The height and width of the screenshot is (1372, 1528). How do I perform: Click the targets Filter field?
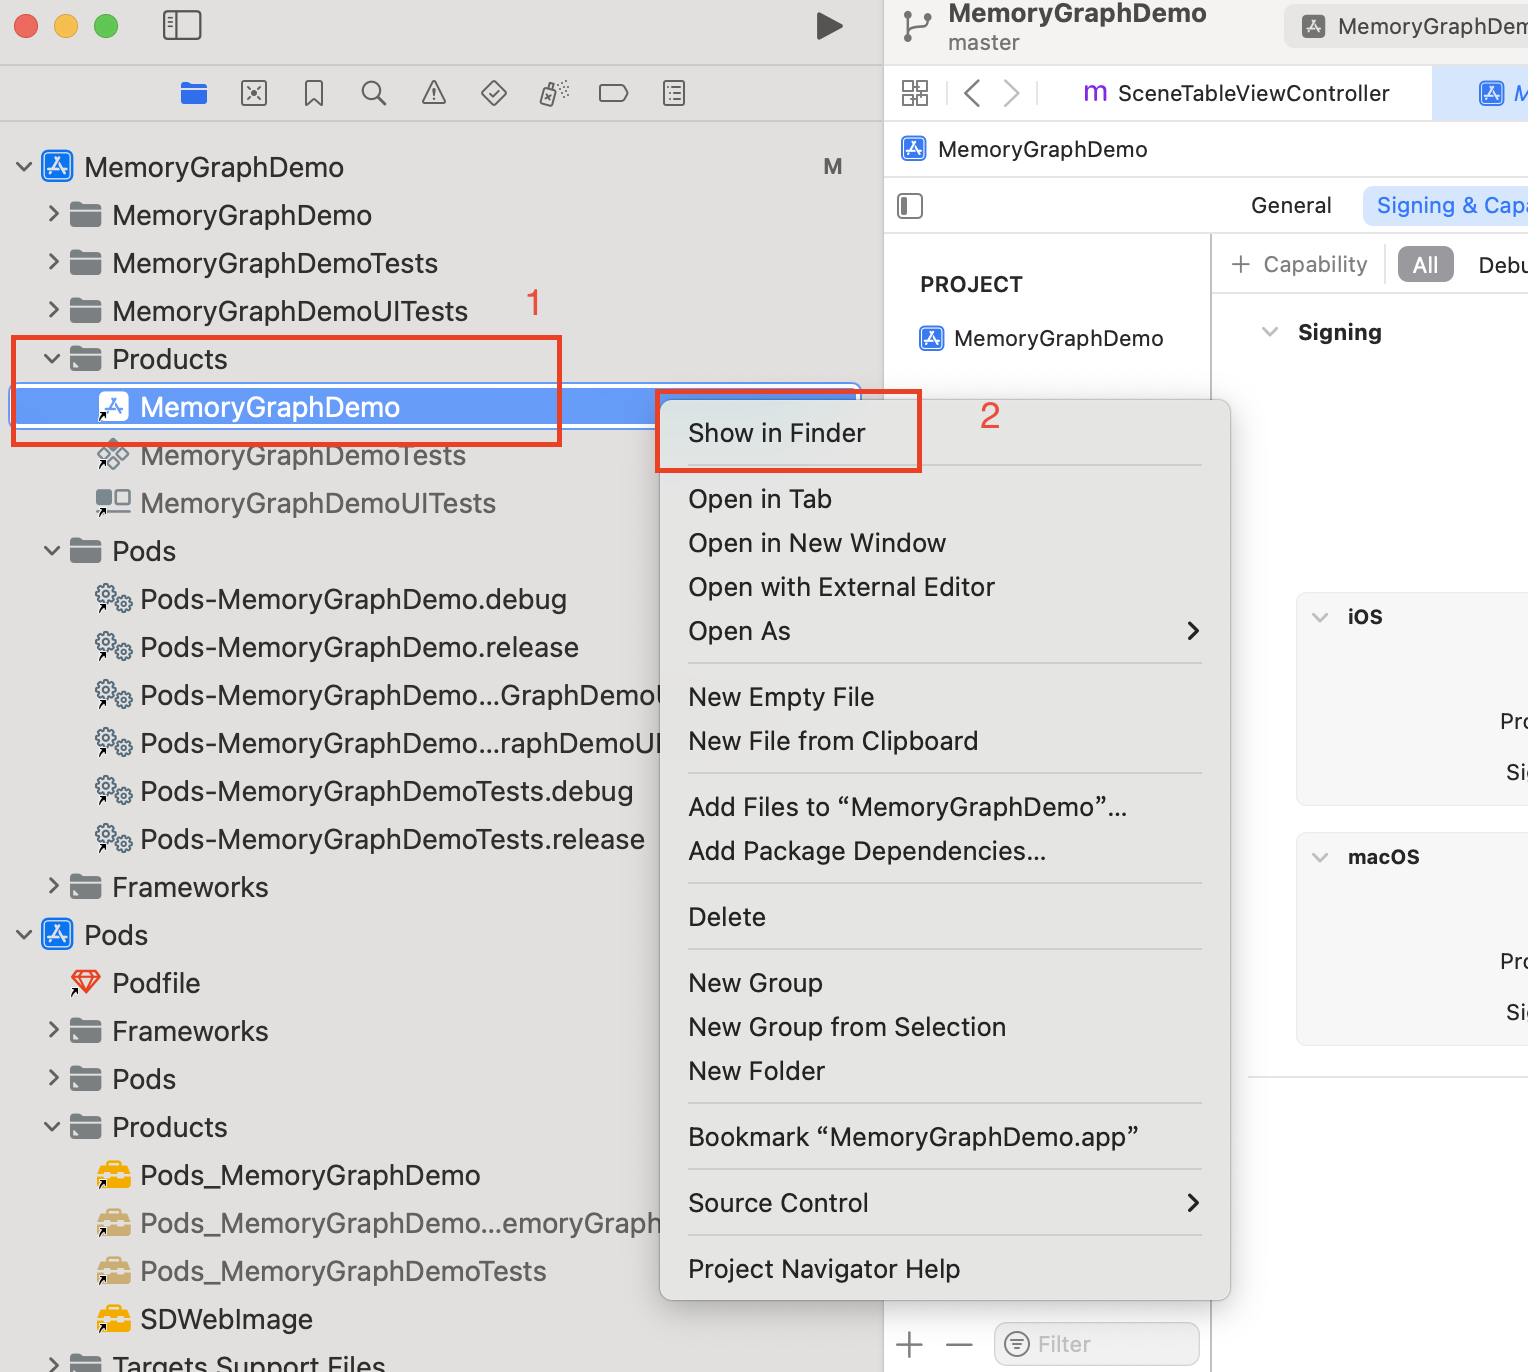pos(1097,1344)
